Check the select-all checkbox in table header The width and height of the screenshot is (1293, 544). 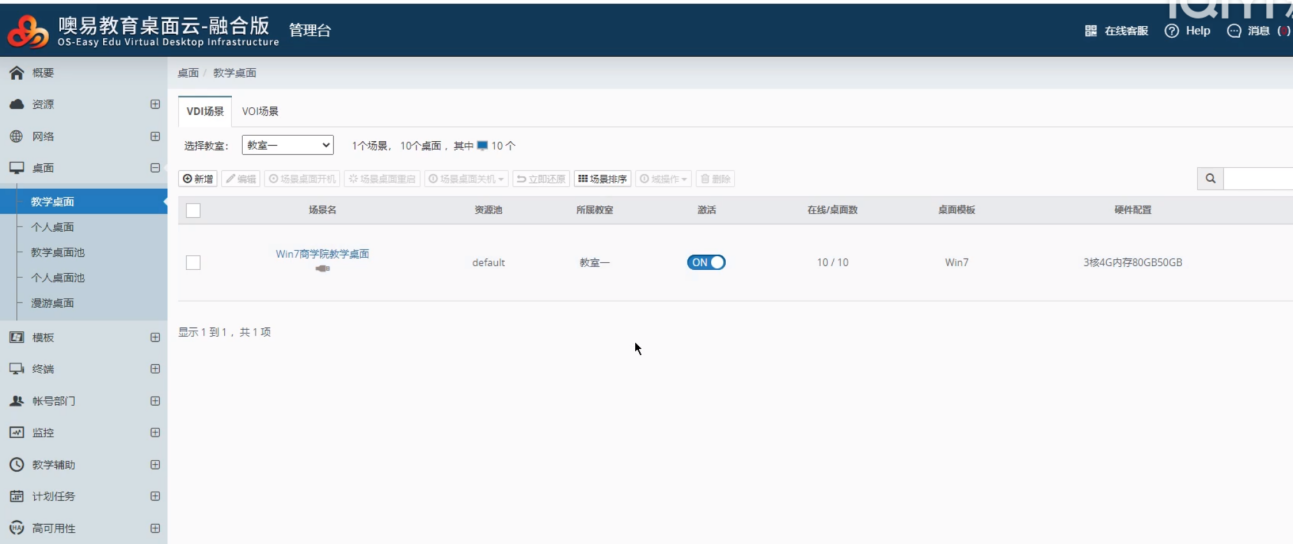194,210
